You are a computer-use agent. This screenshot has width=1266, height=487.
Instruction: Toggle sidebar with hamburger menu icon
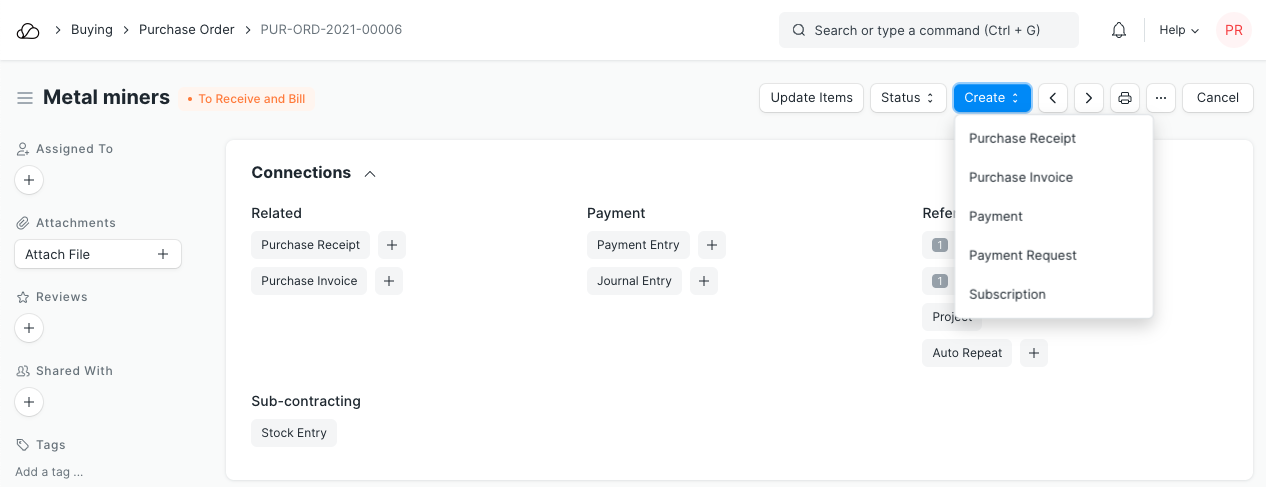(25, 98)
